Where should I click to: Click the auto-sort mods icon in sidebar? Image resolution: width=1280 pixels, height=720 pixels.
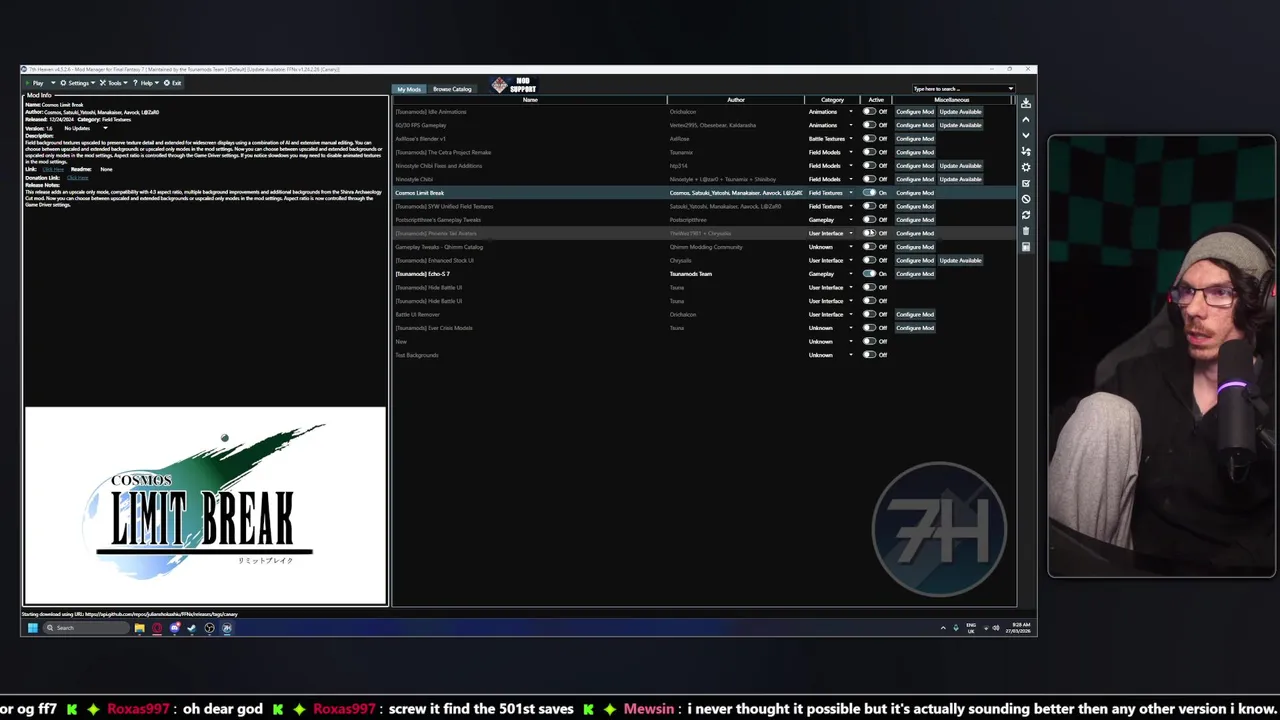point(1026,151)
